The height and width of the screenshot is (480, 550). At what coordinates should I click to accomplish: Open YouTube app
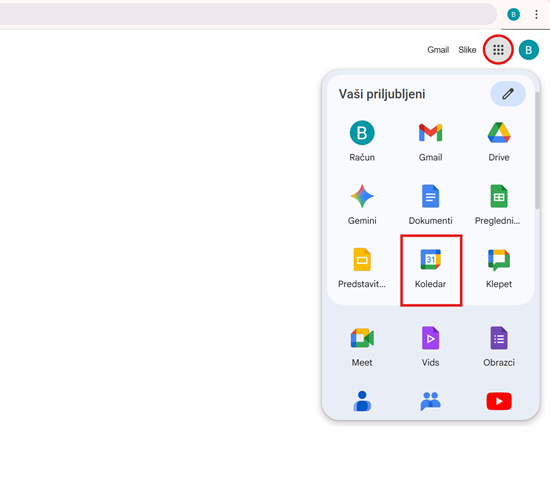[x=499, y=401]
